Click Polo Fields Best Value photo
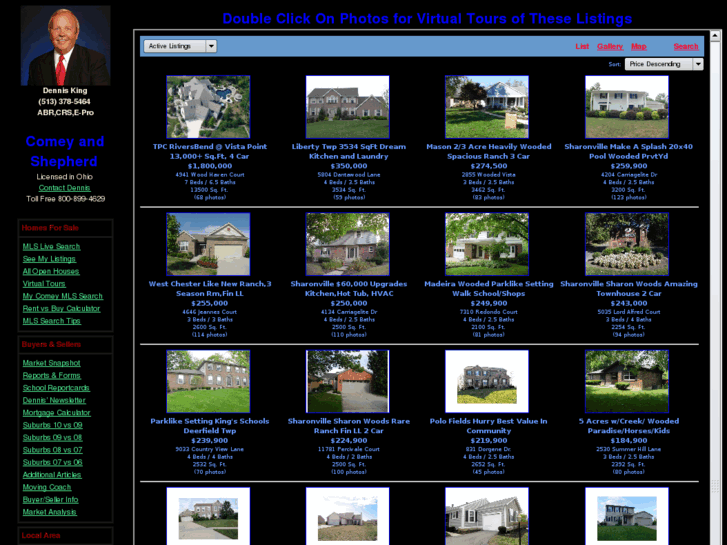The height and width of the screenshot is (545, 727). (x=487, y=381)
